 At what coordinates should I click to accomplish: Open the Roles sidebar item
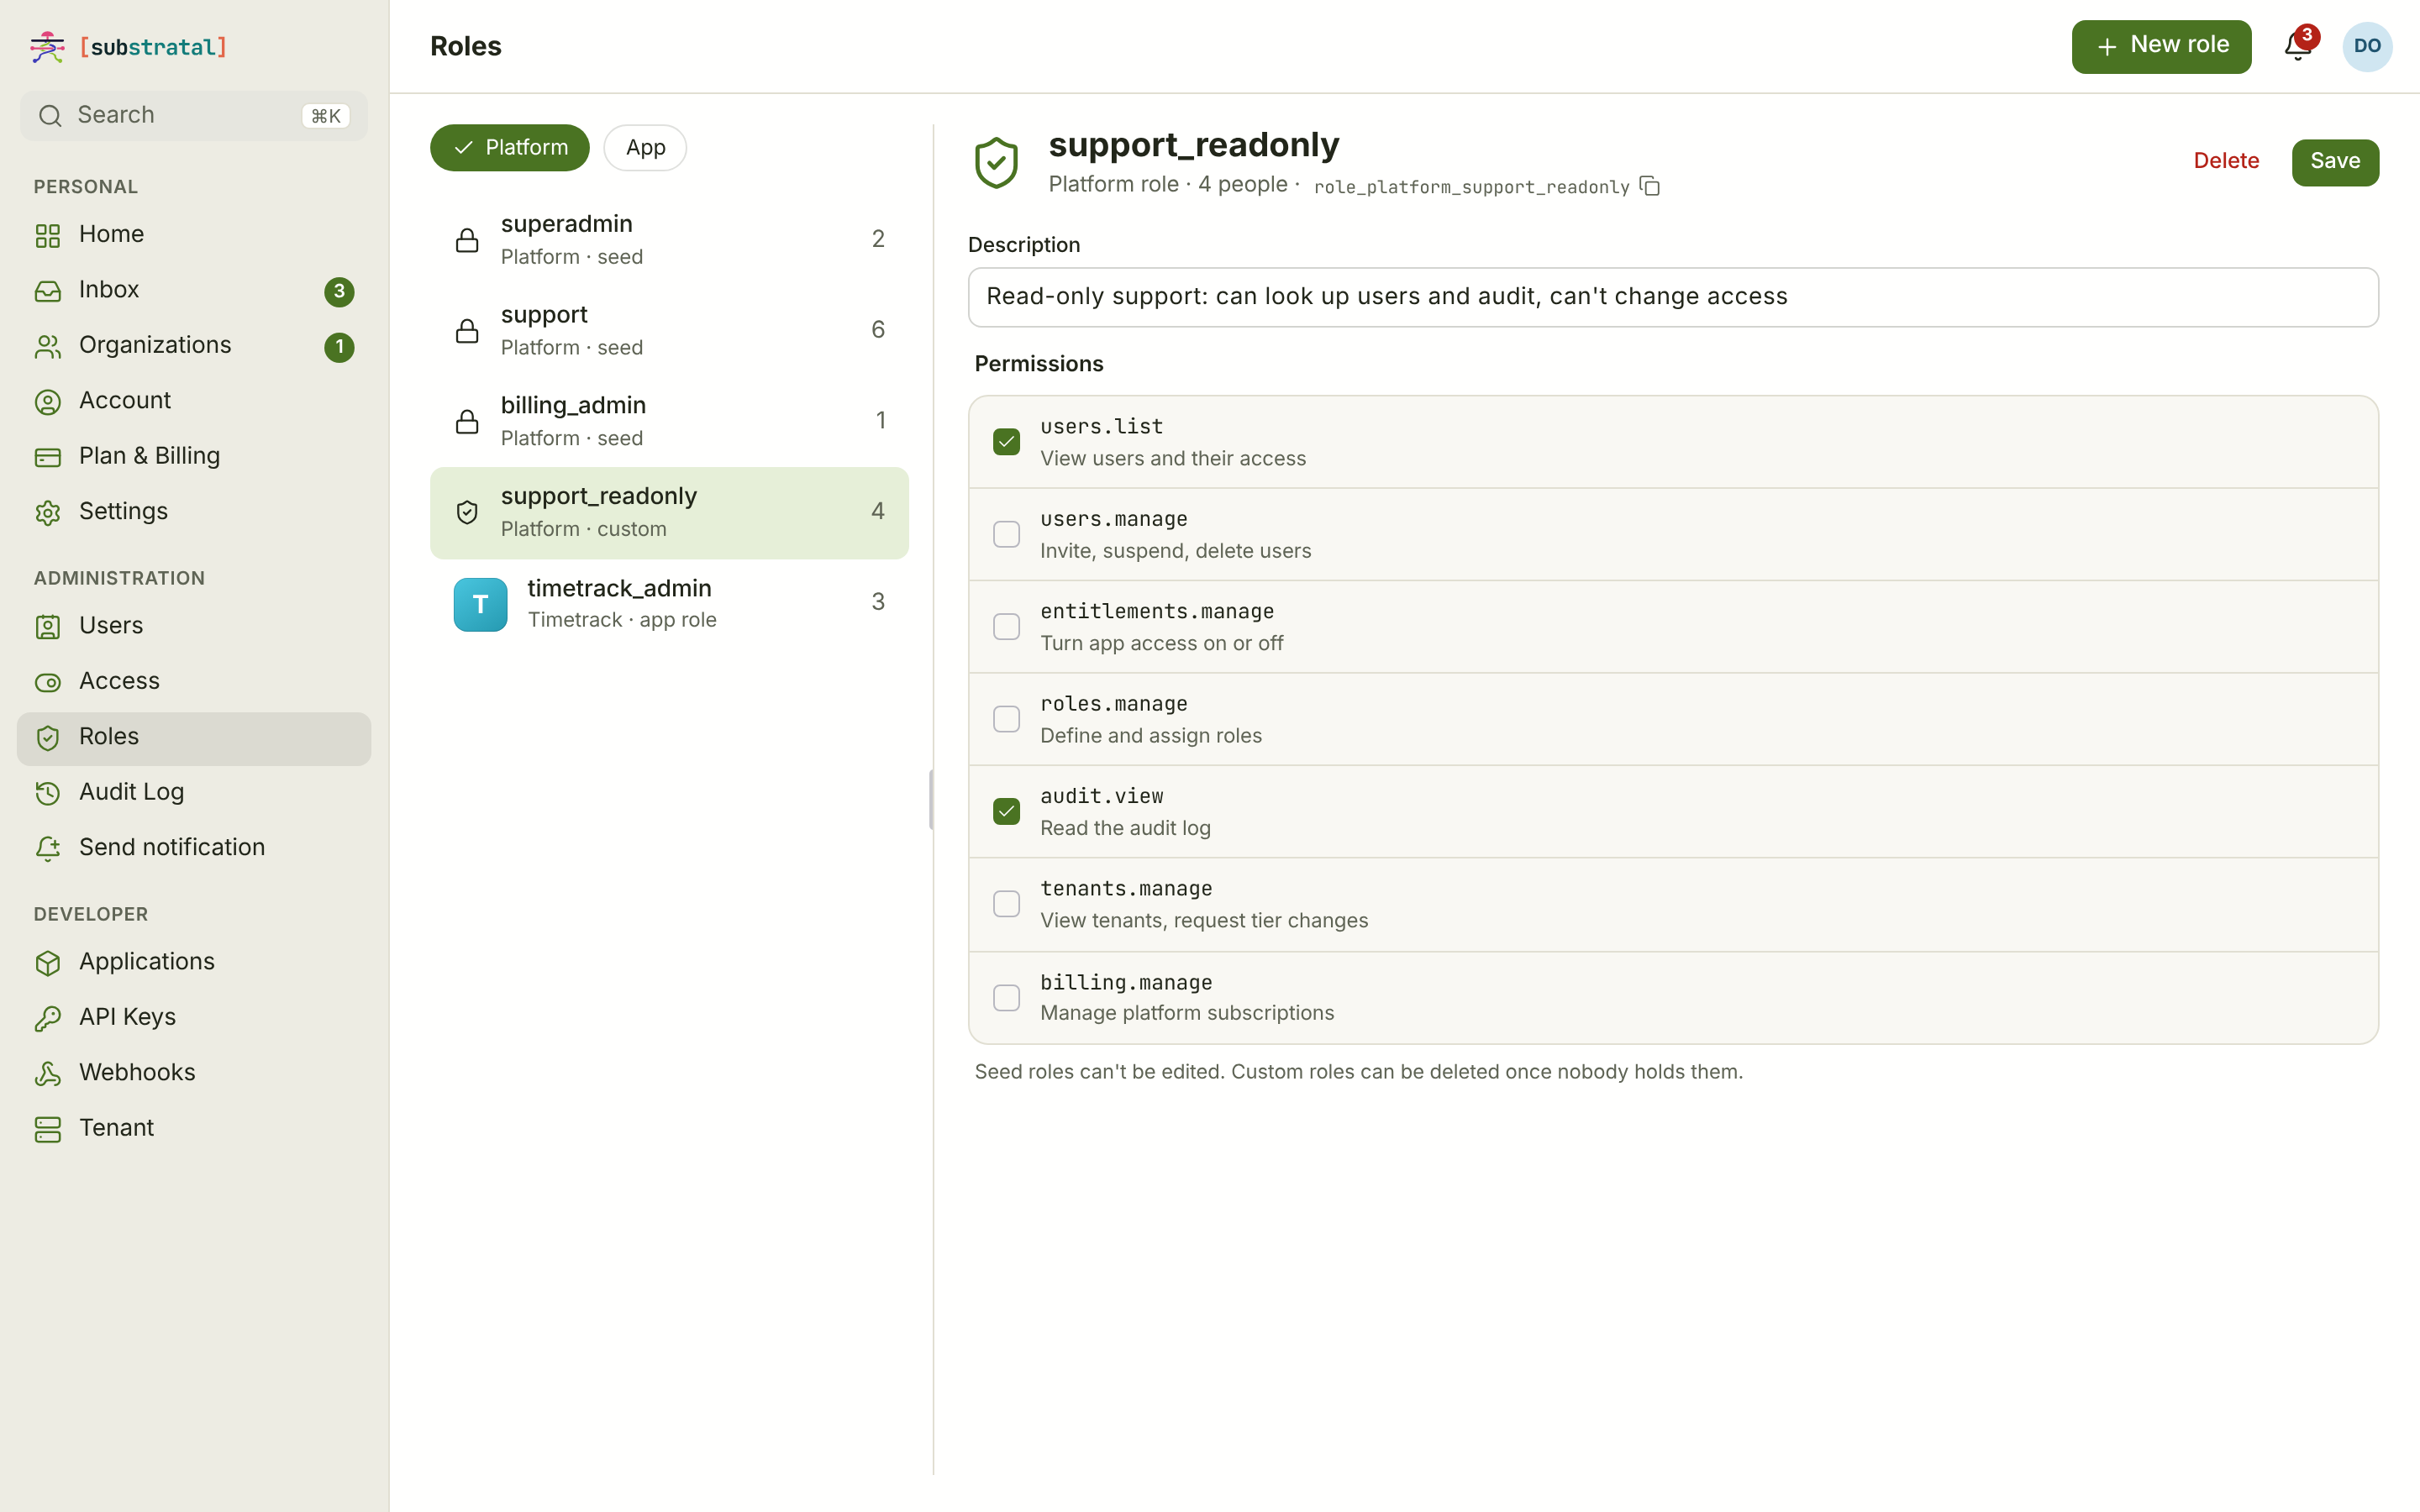pos(194,738)
